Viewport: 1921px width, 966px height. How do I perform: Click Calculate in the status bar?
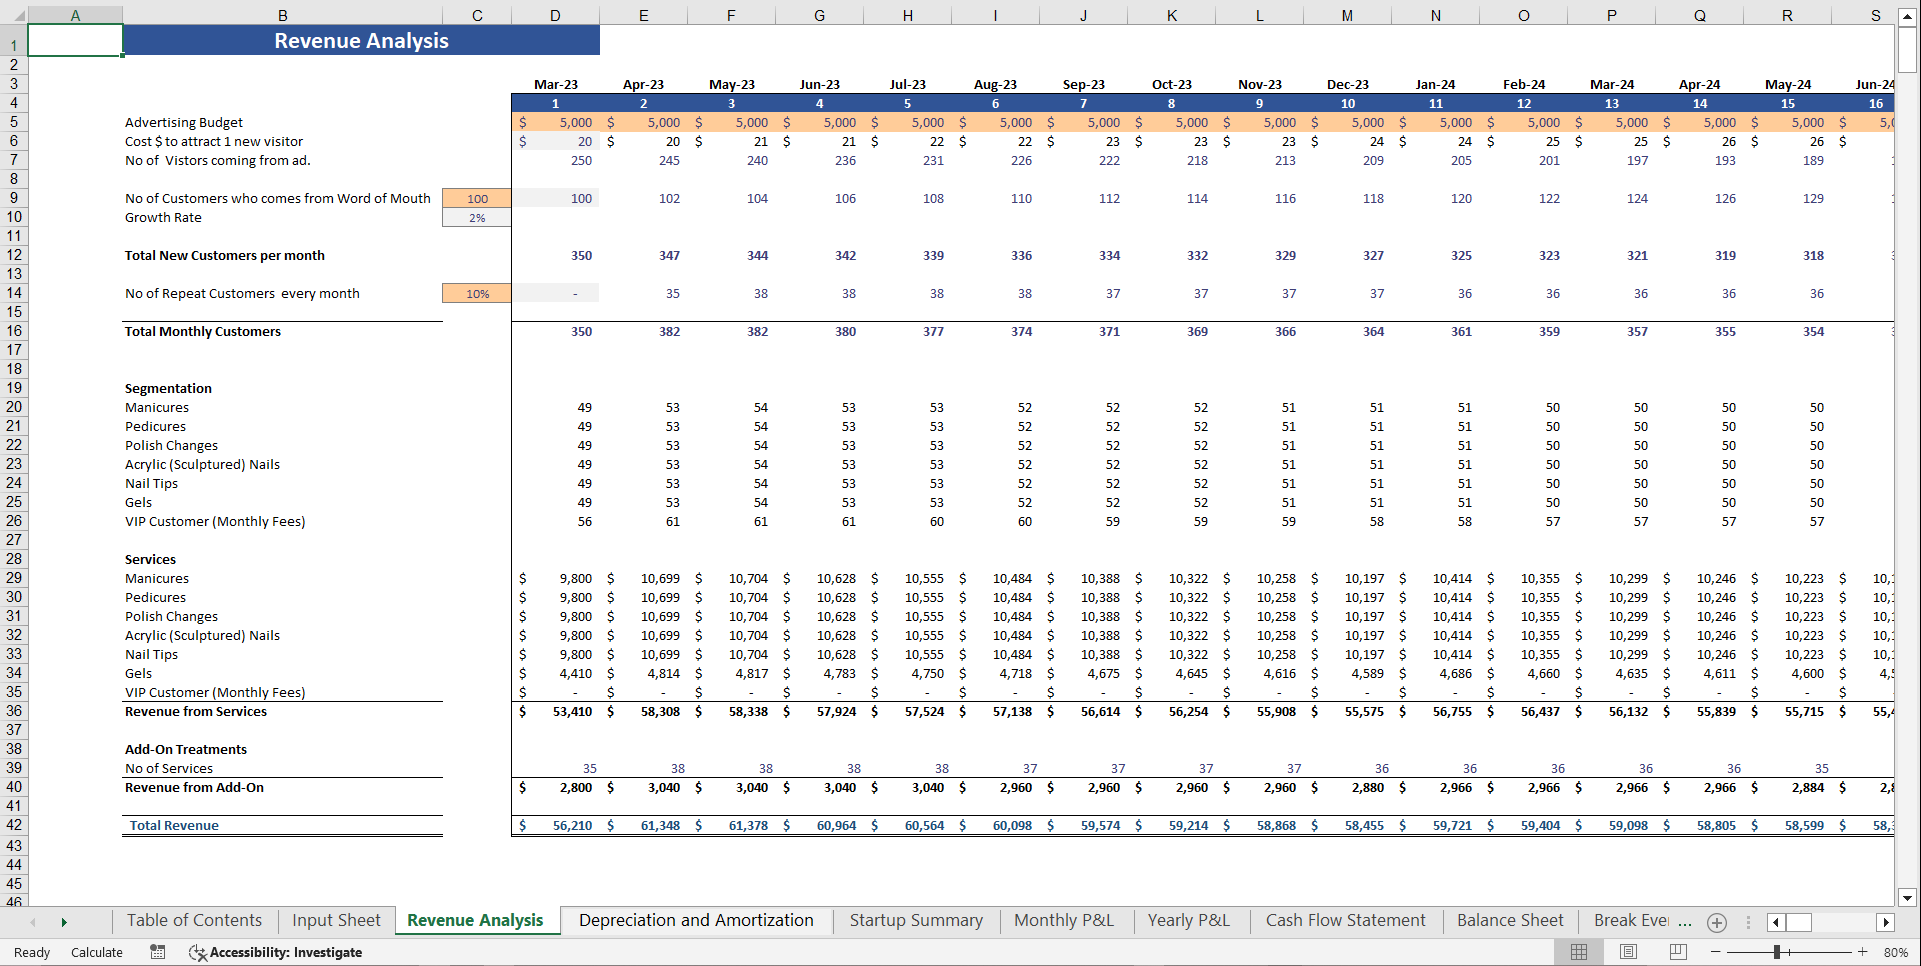96,952
